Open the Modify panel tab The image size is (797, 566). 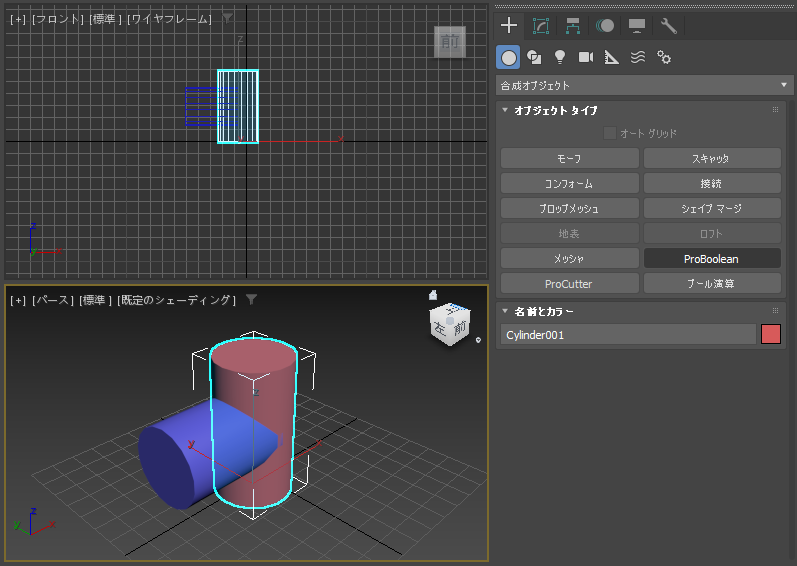coord(541,25)
